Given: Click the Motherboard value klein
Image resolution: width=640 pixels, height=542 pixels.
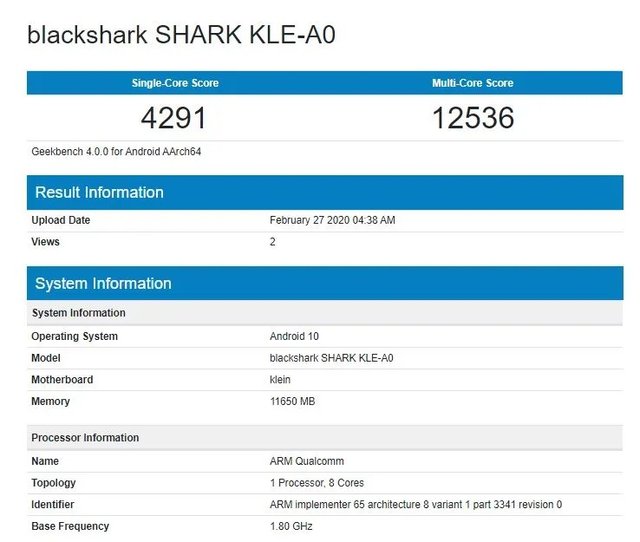Looking at the screenshot, I should click(281, 380).
